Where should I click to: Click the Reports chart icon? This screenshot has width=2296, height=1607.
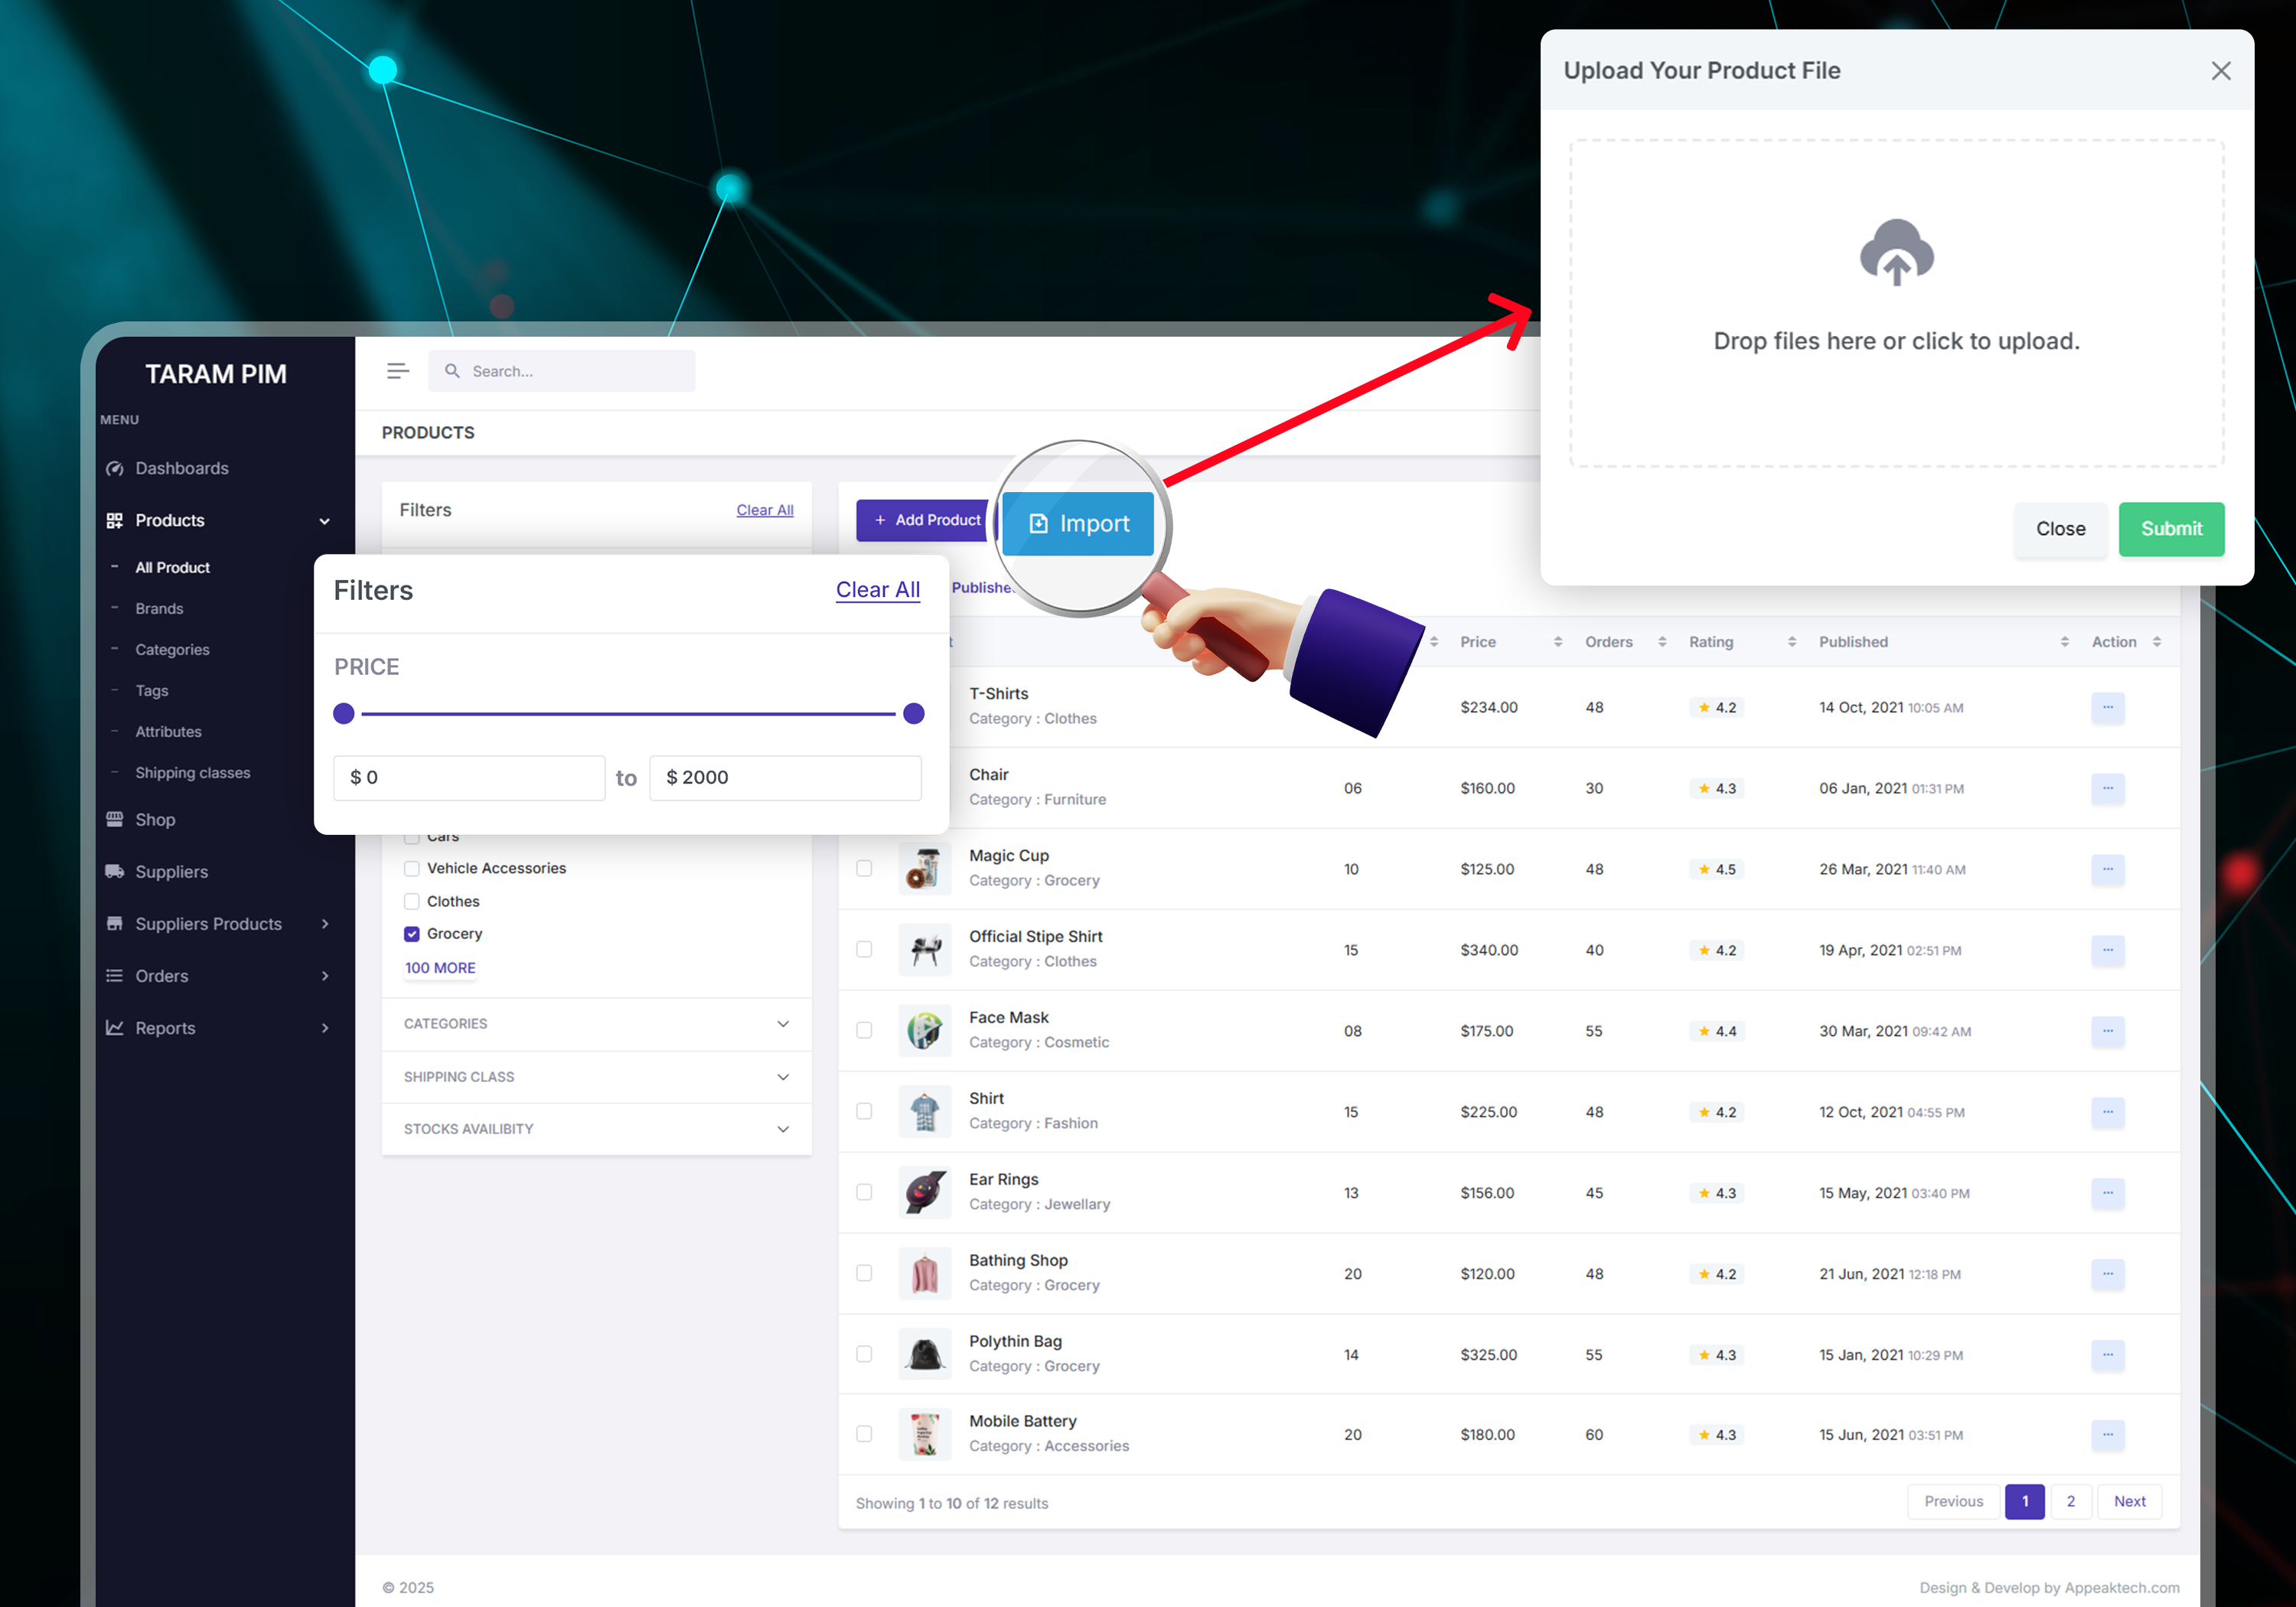(x=115, y=1027)
